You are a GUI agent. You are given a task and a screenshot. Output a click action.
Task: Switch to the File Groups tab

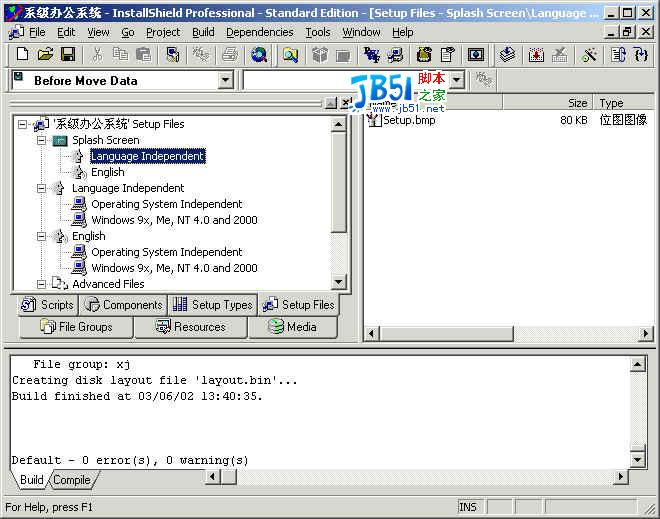(x=77, y=327)
